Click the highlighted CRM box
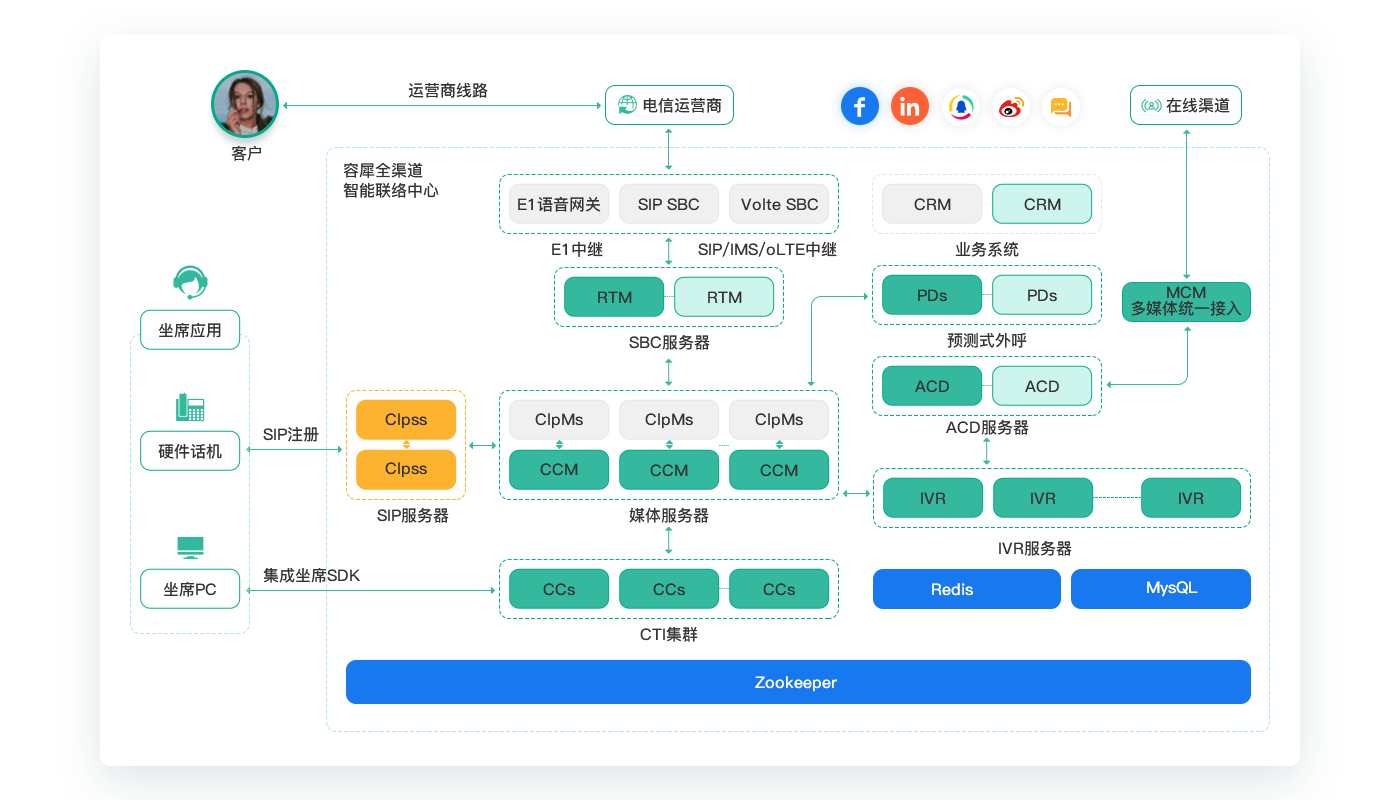This screenshot has height=800, width=1400. coord(1042,203)
